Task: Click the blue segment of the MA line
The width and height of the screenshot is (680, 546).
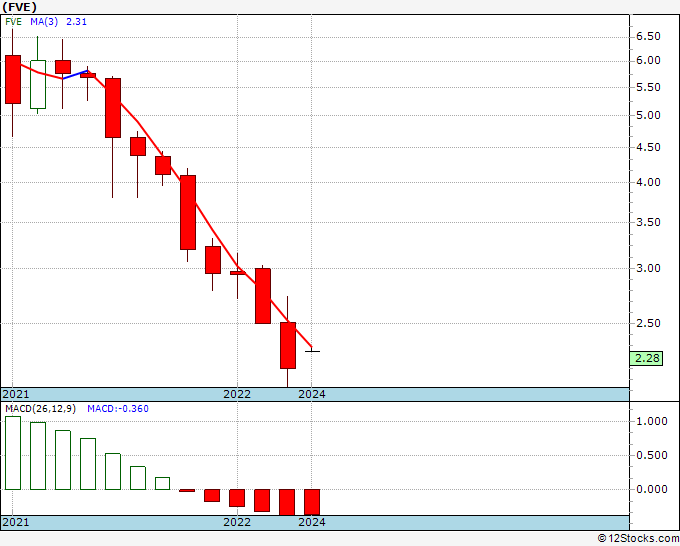Action: tap(75, 75)
